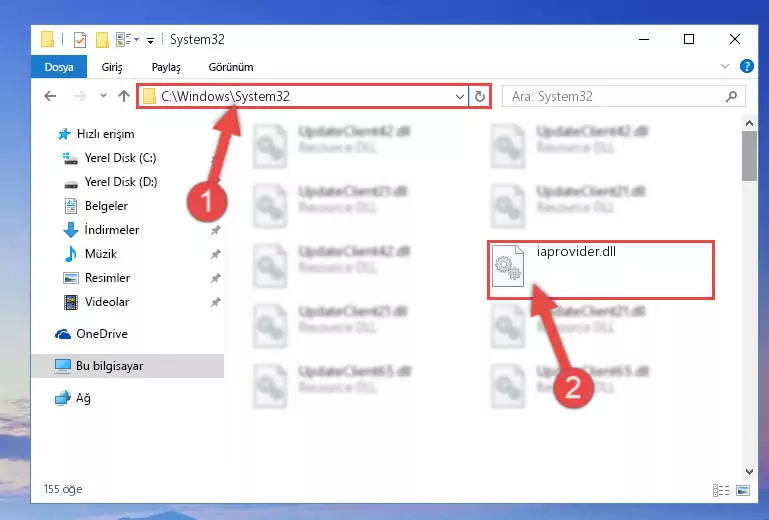
Task: Select the iaprovider.dll file name
Action: [x=576, y=252]
